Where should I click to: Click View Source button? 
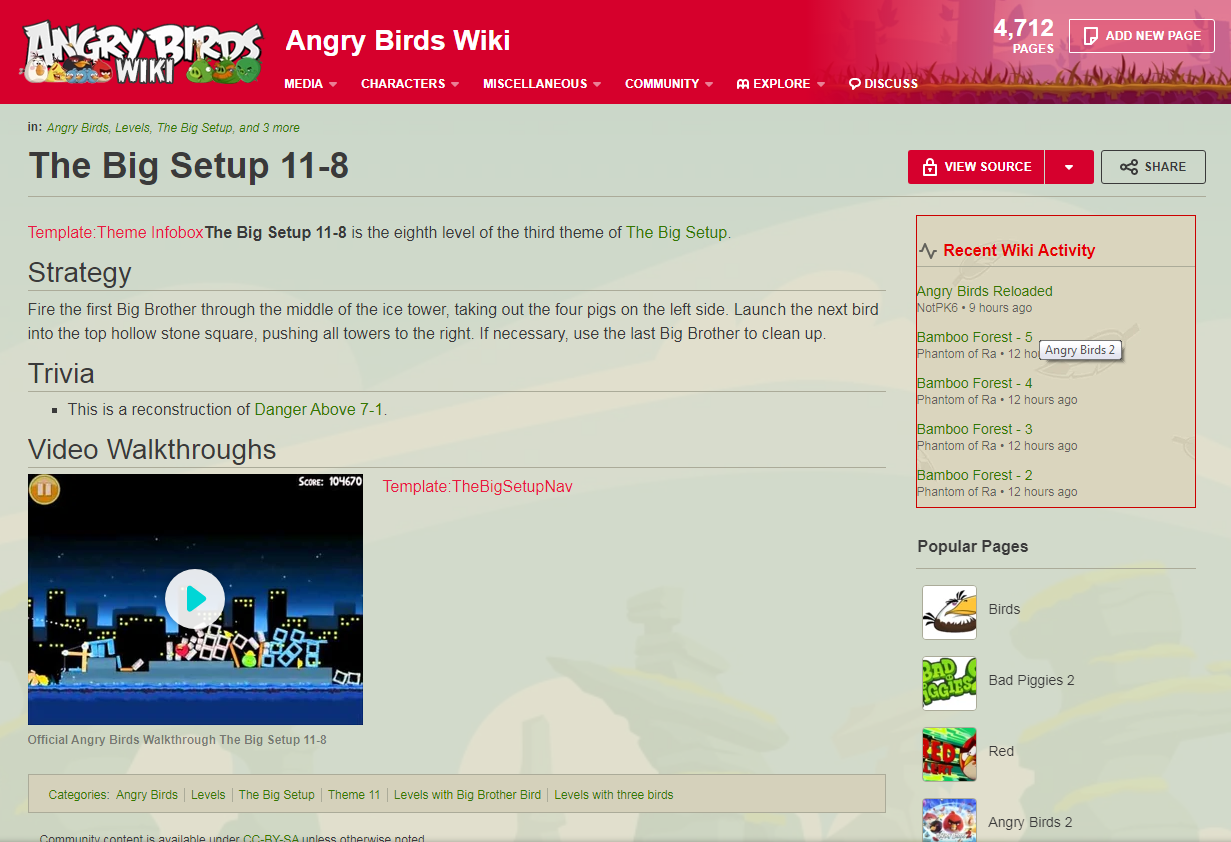tap(976, 167)
